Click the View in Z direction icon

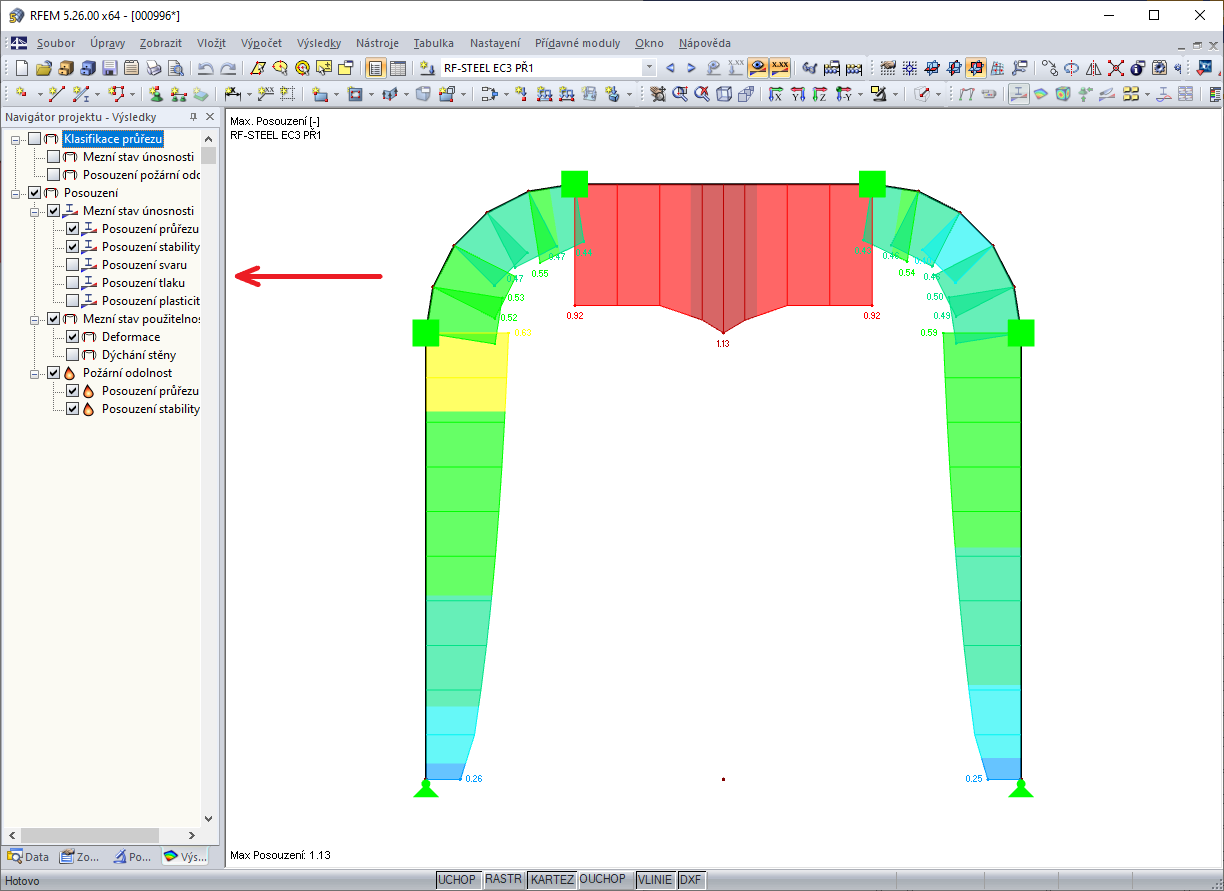[x=819, y=94]
